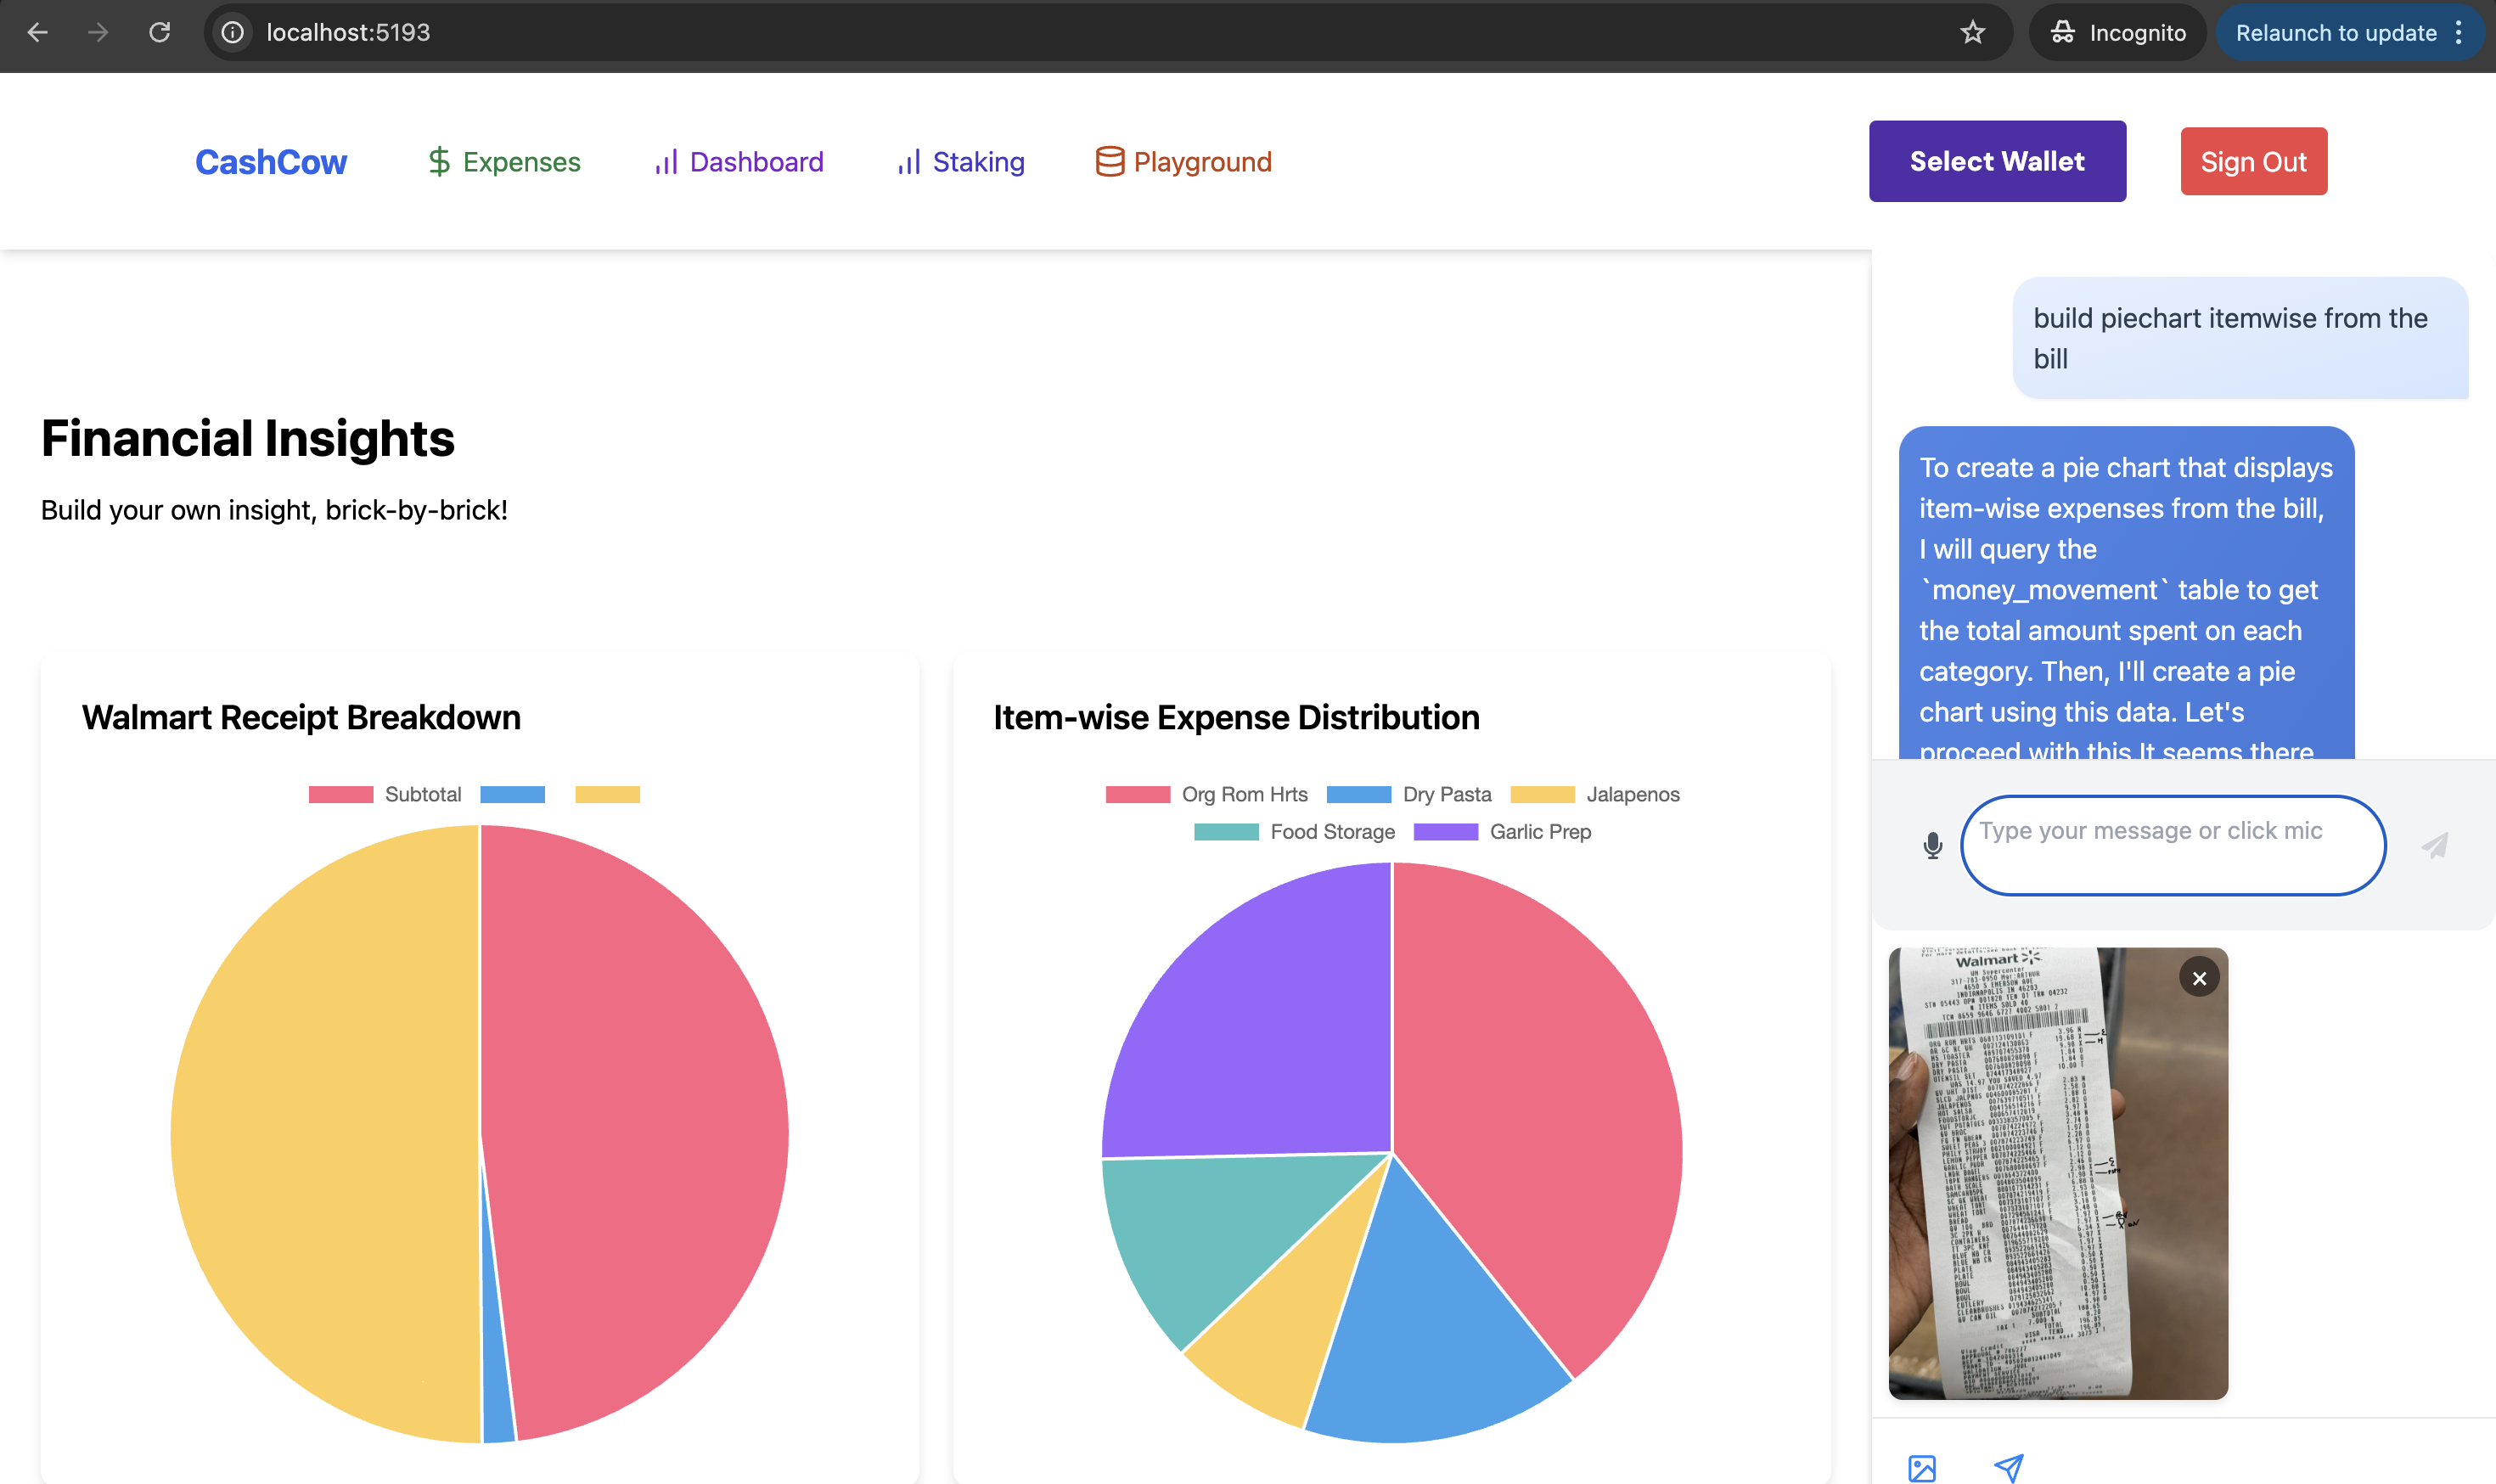The height and width of the screenshot is (1484, 2496).
Task: Focus the chat message input field
Action: pos(2172,845)
